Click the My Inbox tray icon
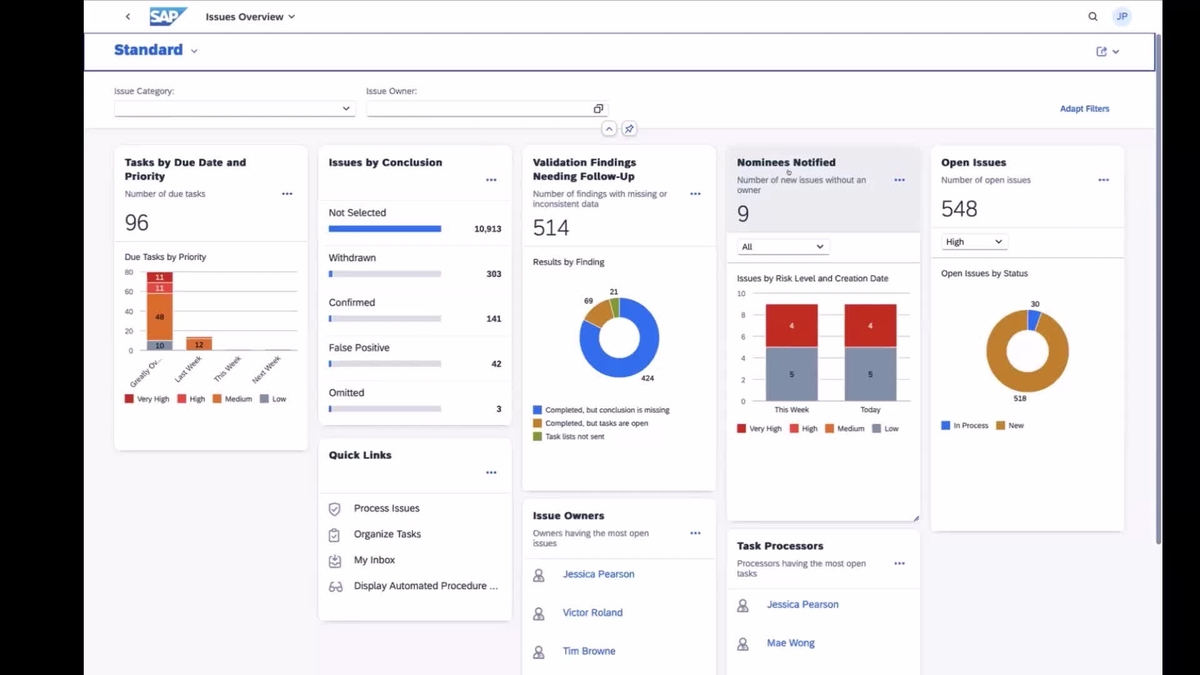 point(335,561)
